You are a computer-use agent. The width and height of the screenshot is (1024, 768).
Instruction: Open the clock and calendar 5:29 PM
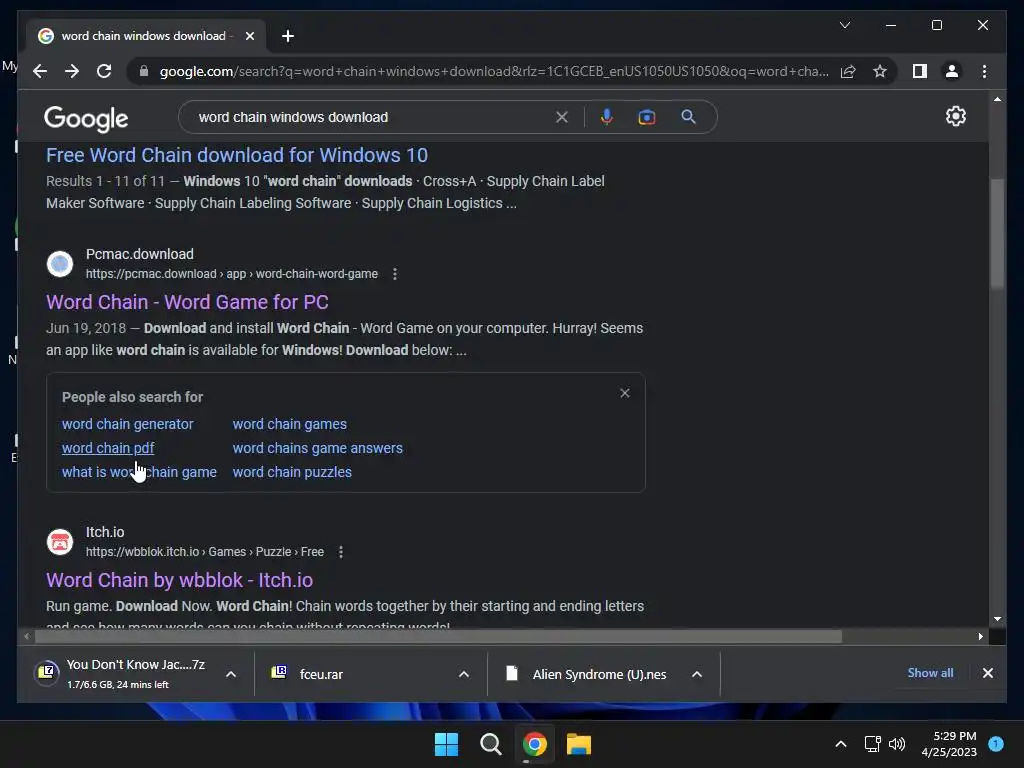949,744
